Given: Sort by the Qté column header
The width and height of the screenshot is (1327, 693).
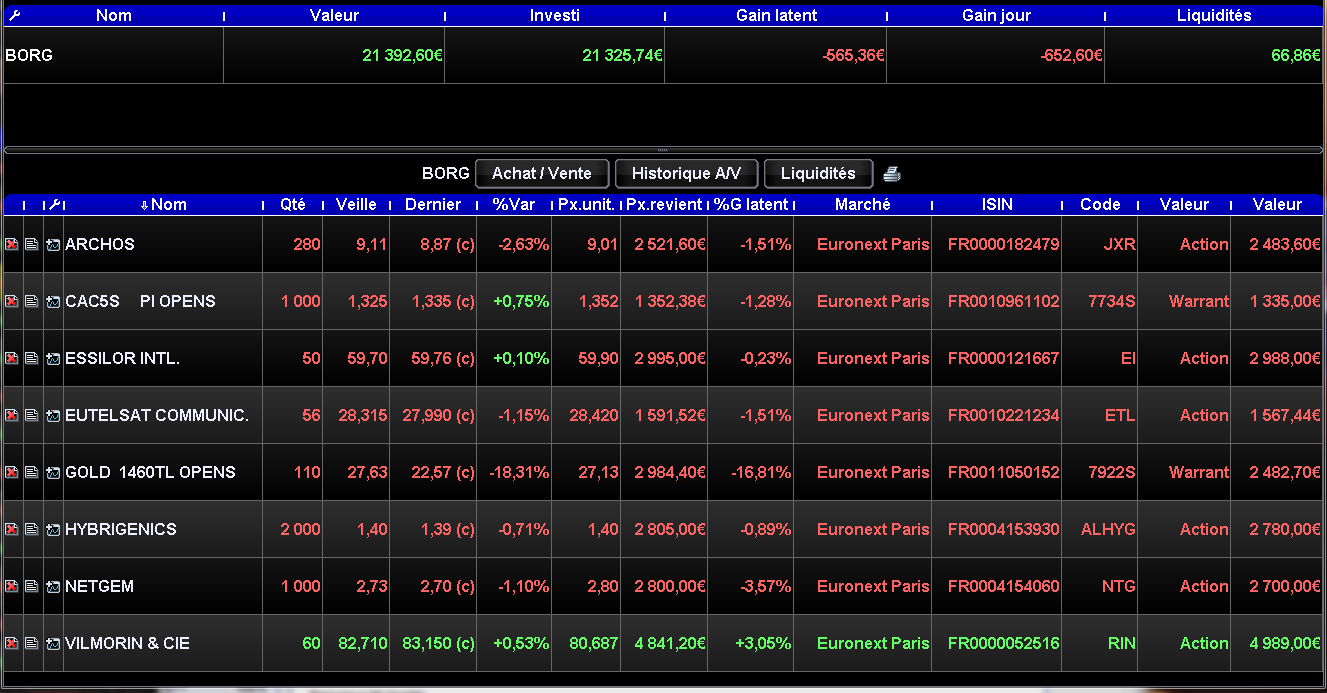Looking at the screenshot, I should (293, 204).
